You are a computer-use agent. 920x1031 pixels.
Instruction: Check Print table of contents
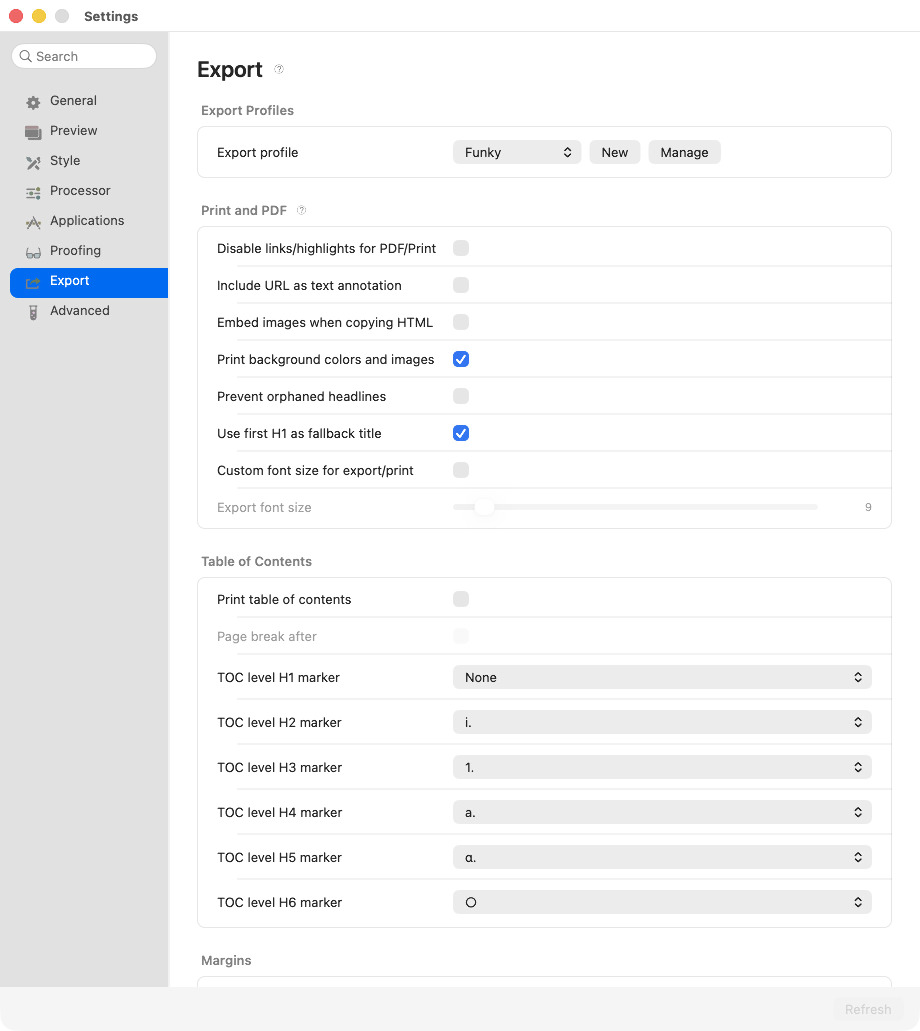coord(461,599)
